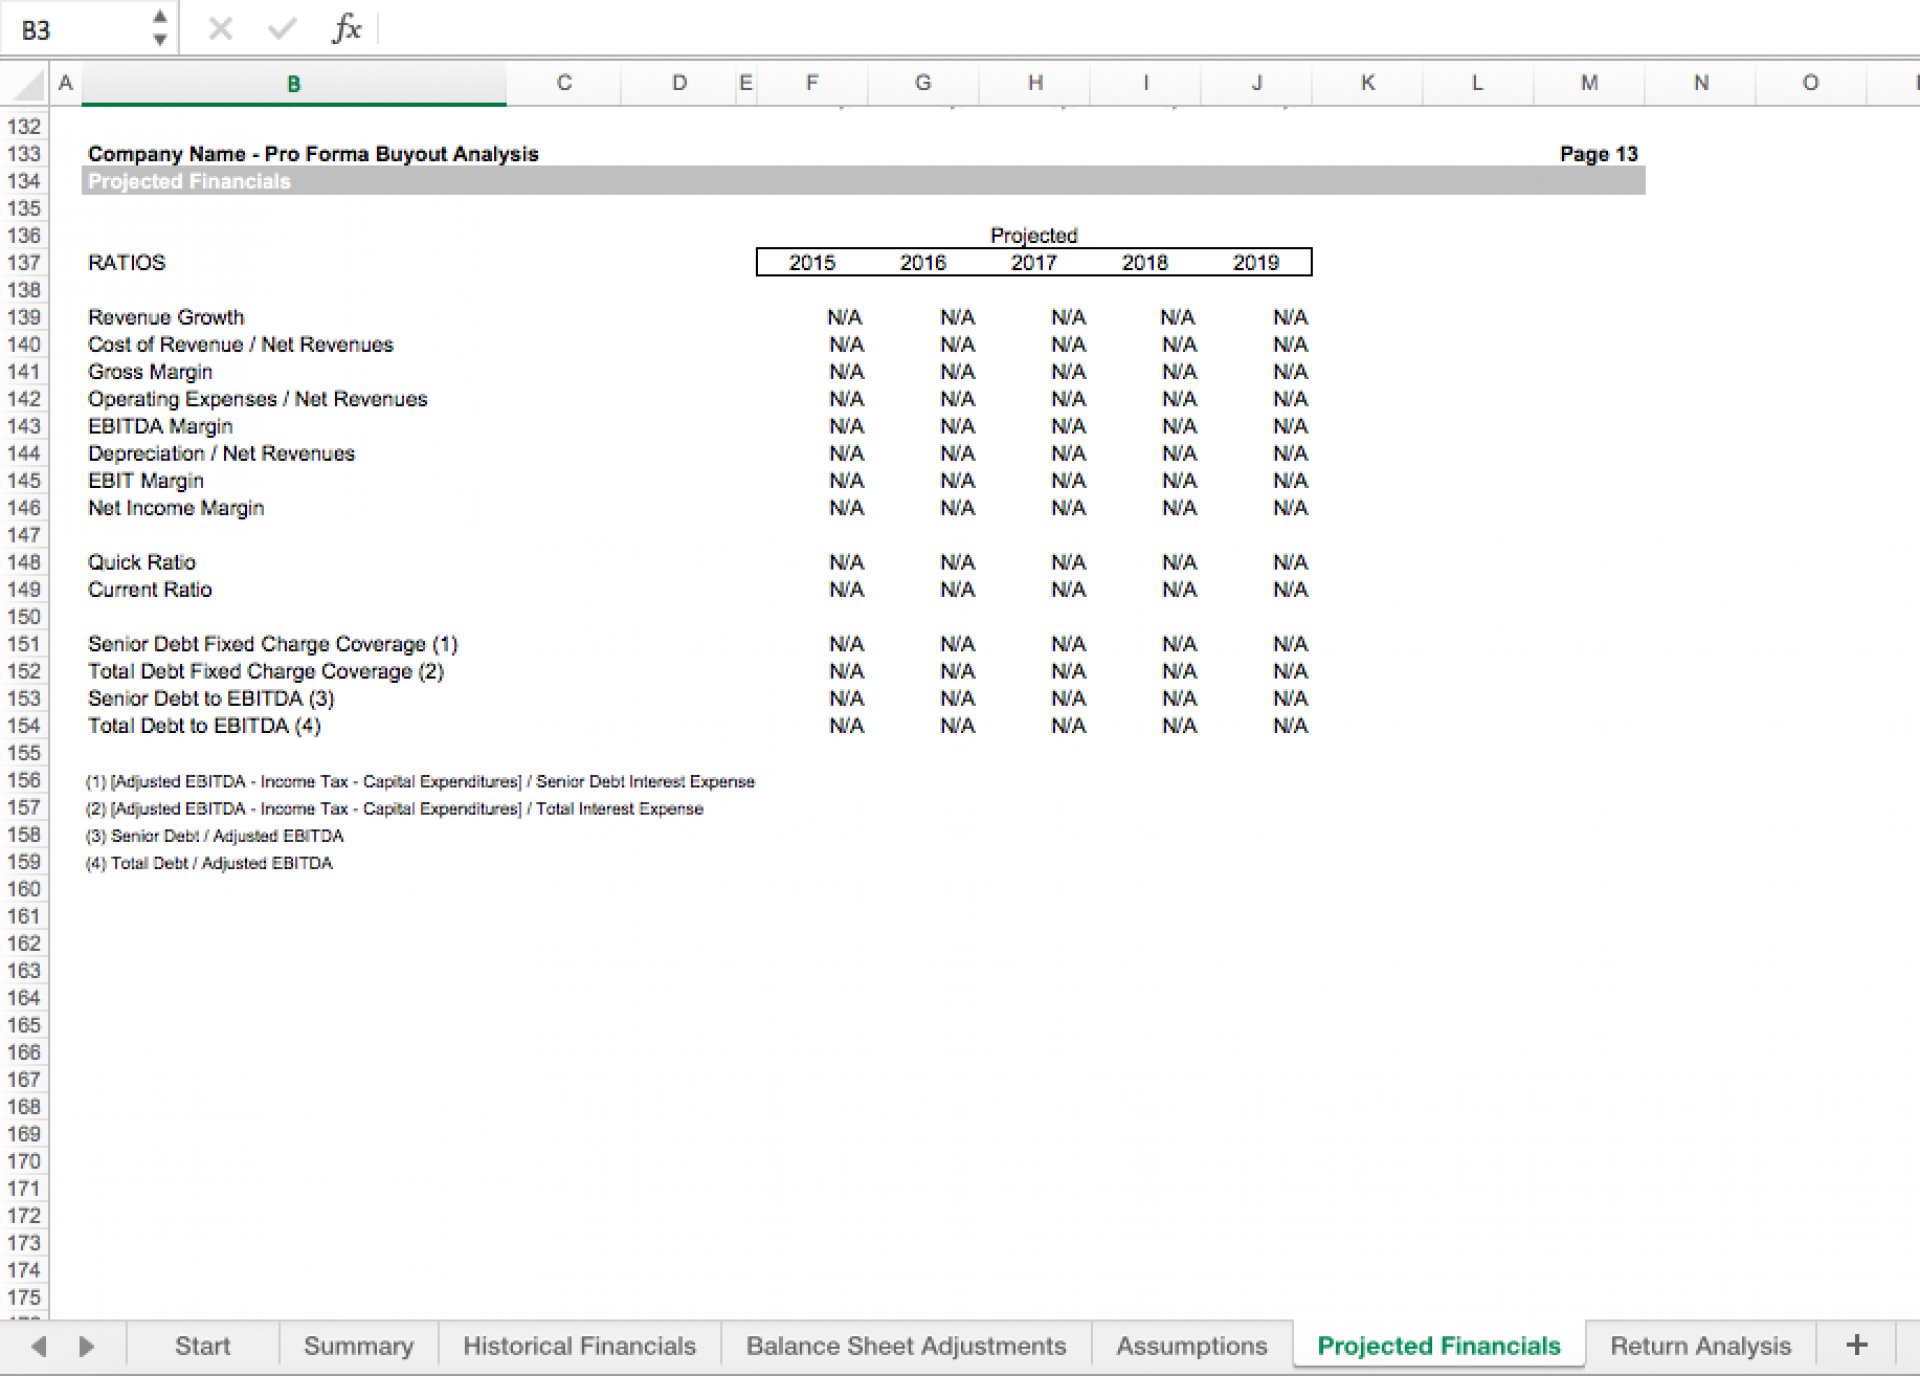Switch to the Start sheet tab

pyautogui.click(x=202, y=1346)
